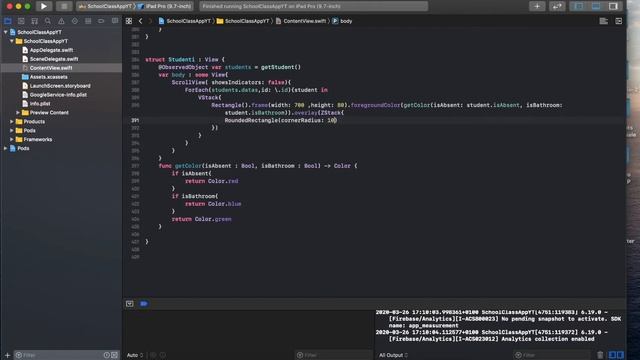This screenshot has height=360, width=640.
Task: Select GoogleService-Info.plist in the navigator
Action: point(58,95)
